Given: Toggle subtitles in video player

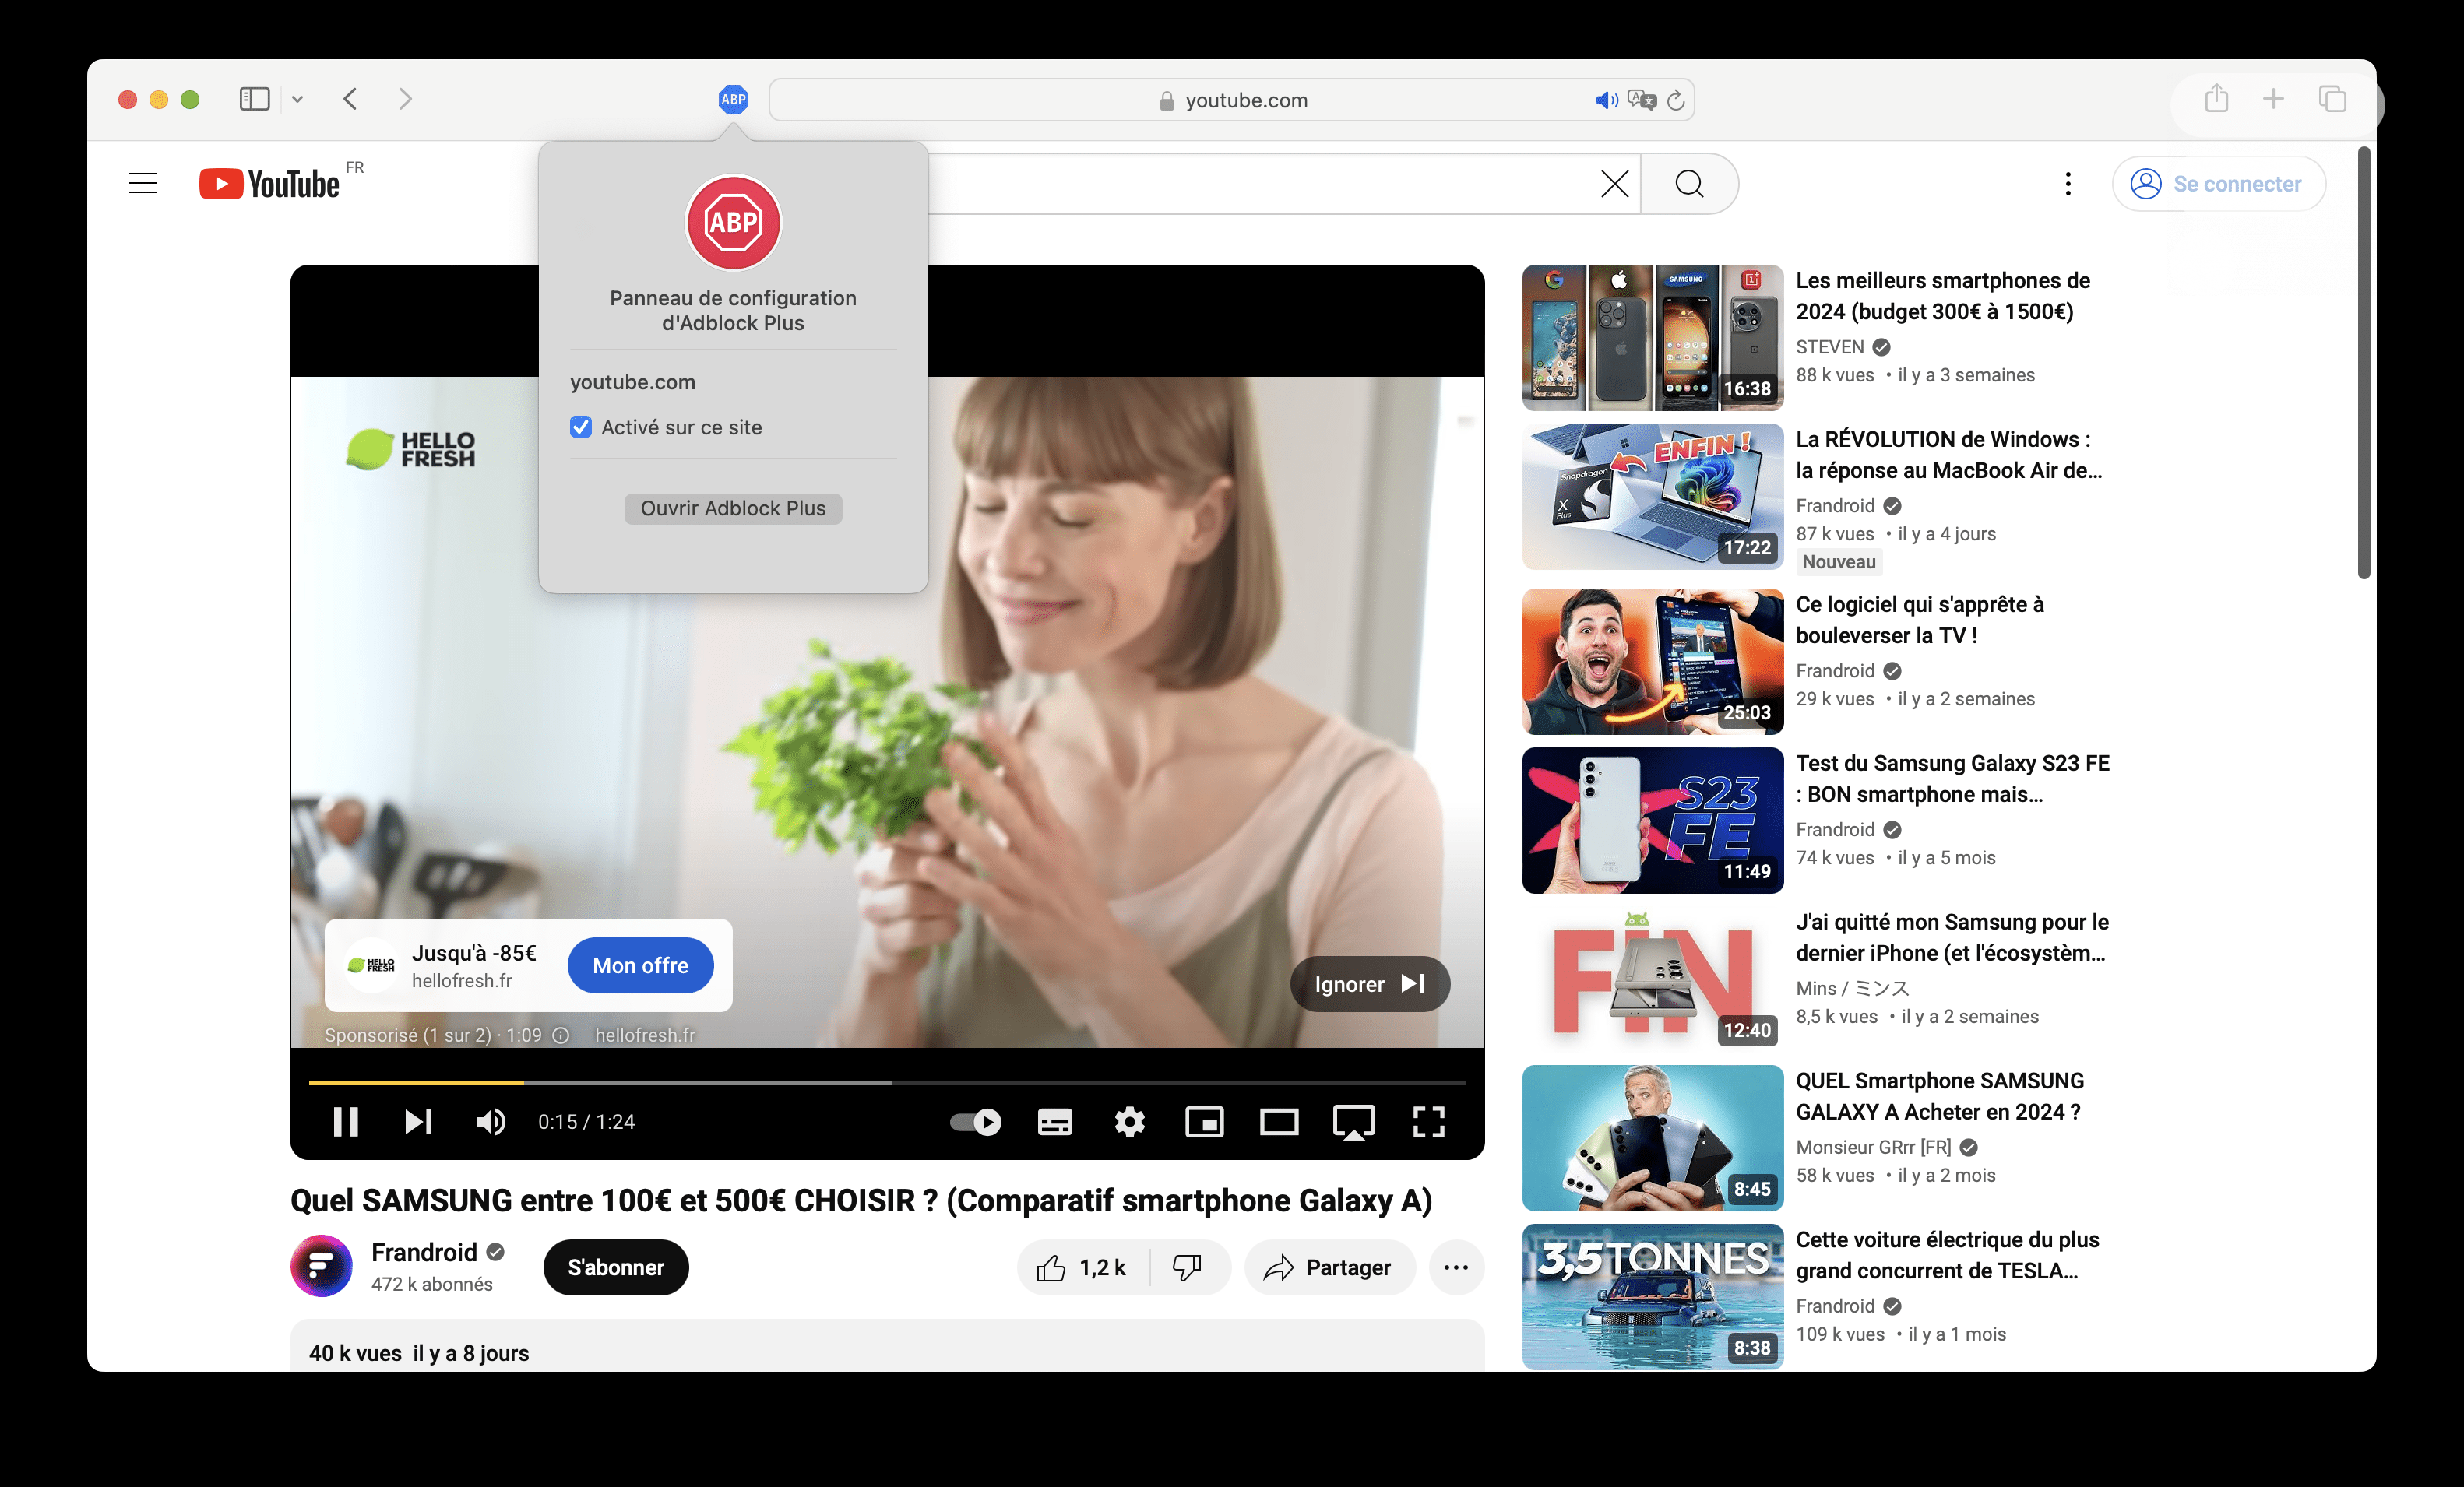Looking at the screenshot, I should [1055, 1122].
